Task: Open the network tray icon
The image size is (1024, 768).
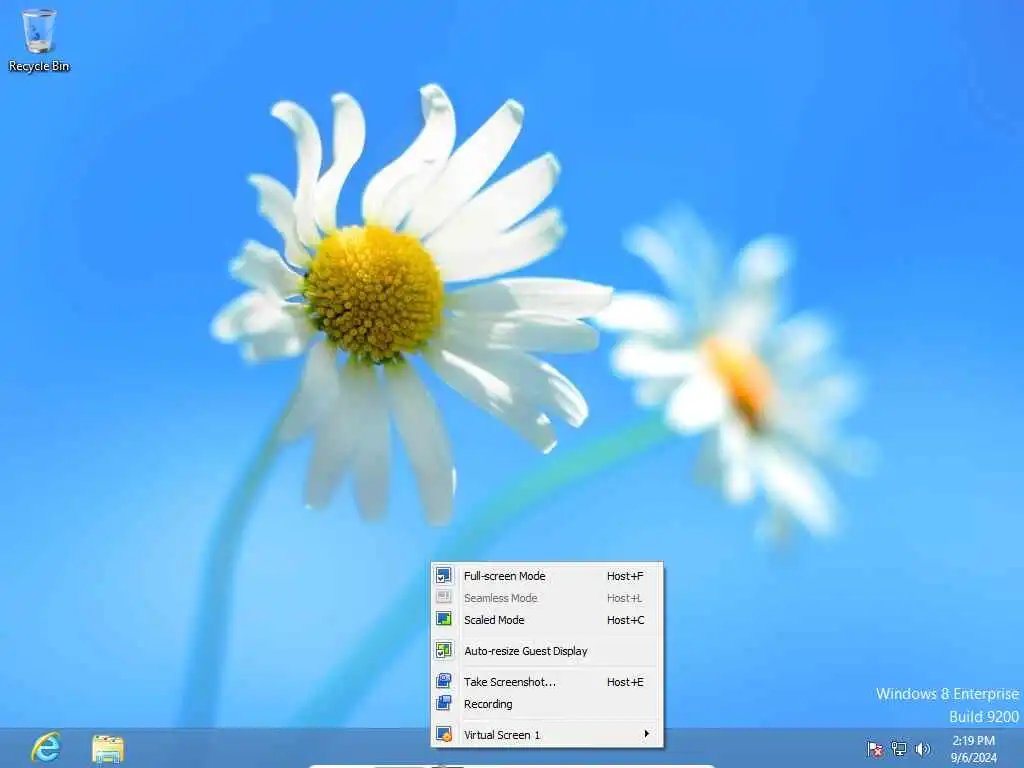Action: point(899,748)
